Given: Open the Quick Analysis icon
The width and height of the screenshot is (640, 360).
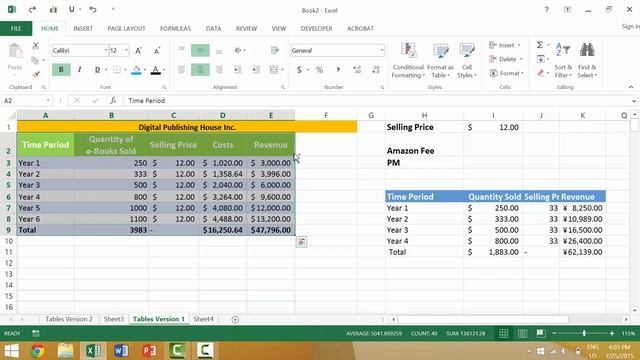Looking at the screenshot, I should (x=301, y=242).
